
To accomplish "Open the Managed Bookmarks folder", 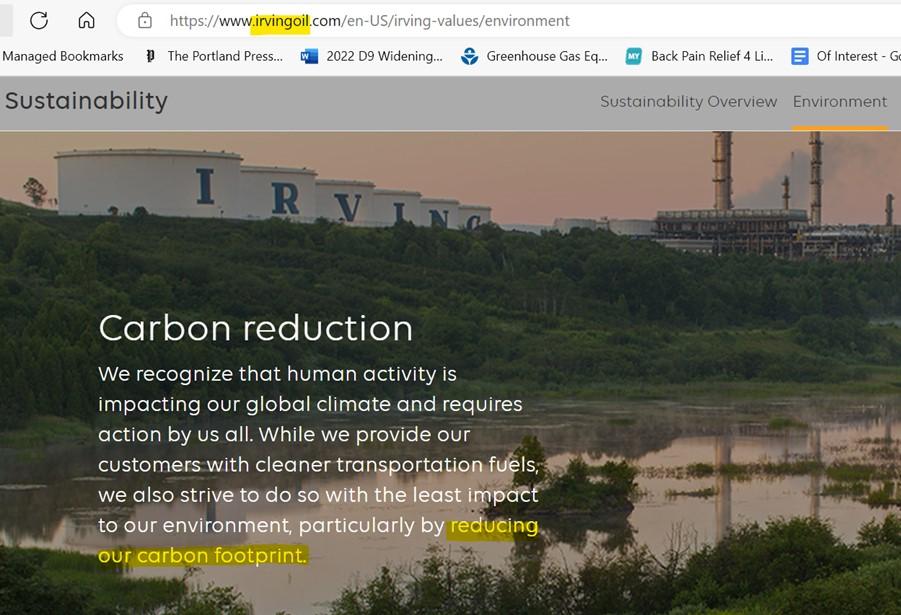I will (x=63, y=56).
